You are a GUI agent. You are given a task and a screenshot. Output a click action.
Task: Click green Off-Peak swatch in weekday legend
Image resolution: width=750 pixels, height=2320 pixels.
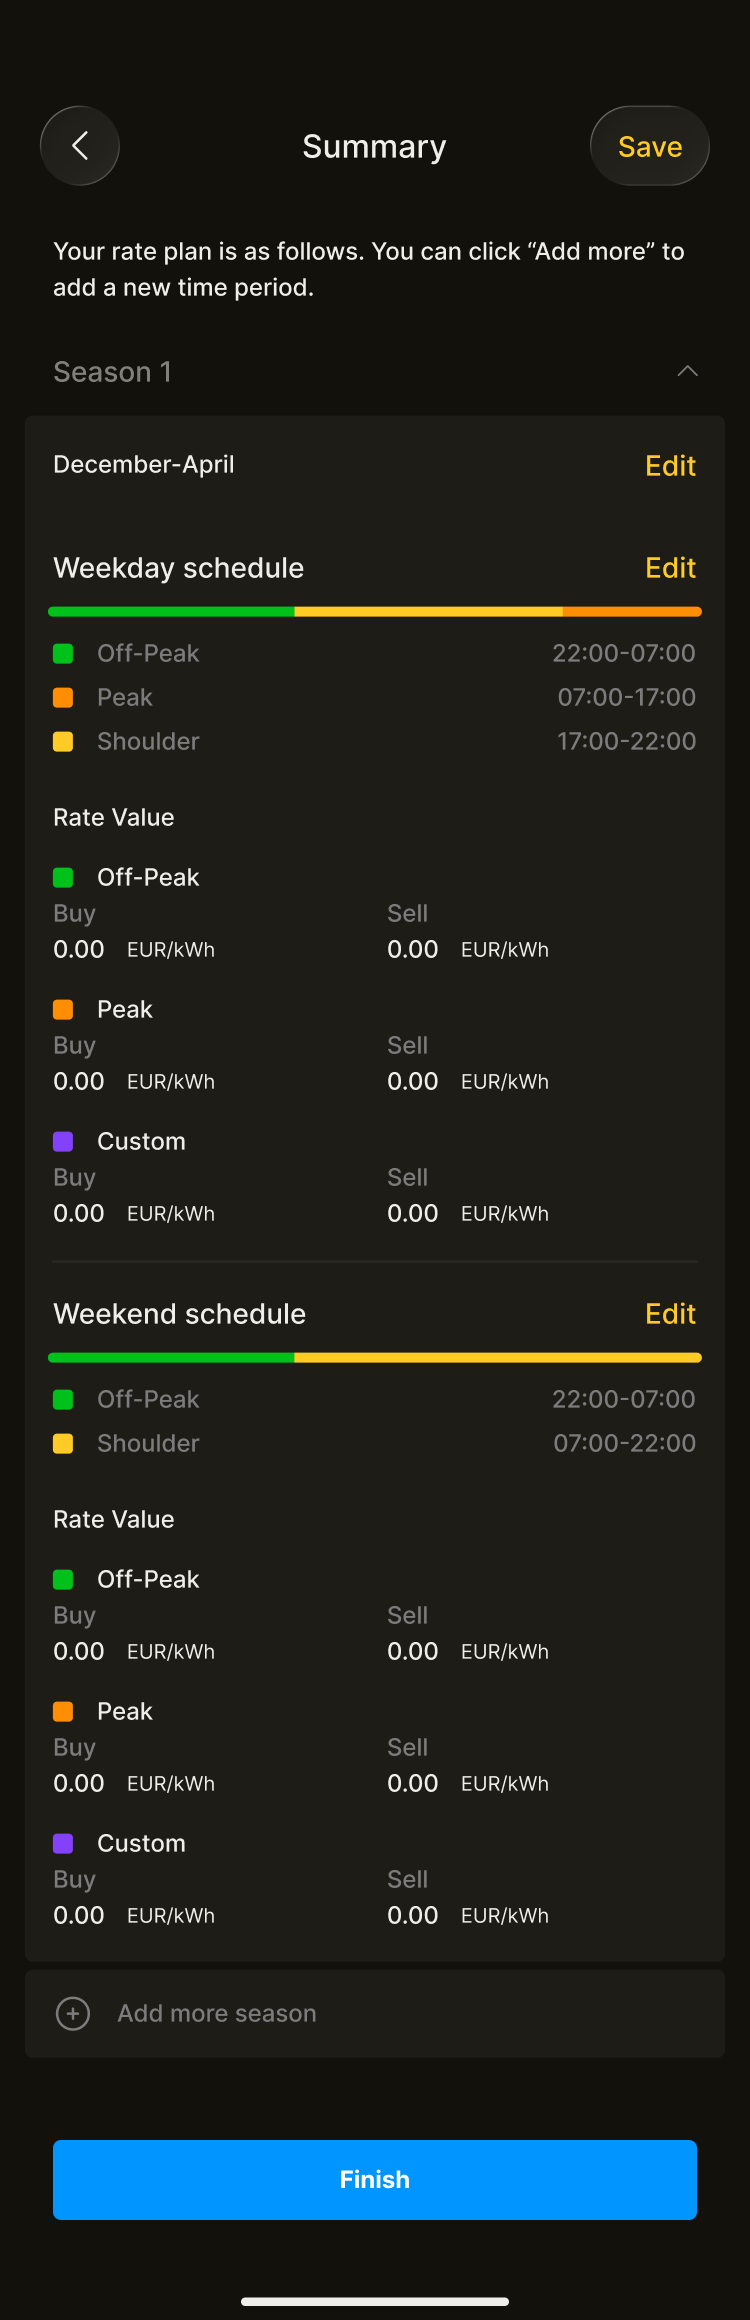tap(63, 654)
